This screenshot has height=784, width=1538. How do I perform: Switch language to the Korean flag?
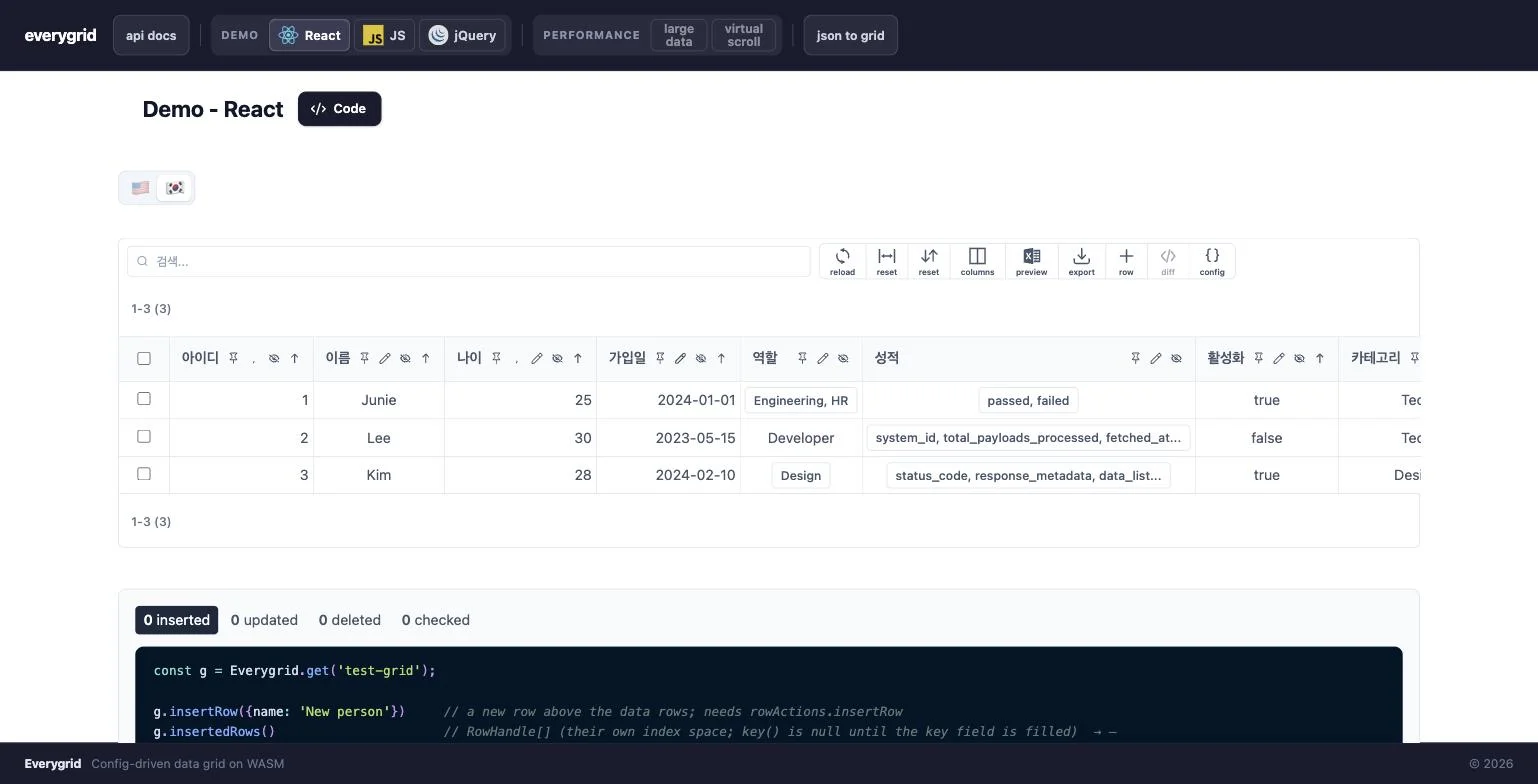(174, 188)
